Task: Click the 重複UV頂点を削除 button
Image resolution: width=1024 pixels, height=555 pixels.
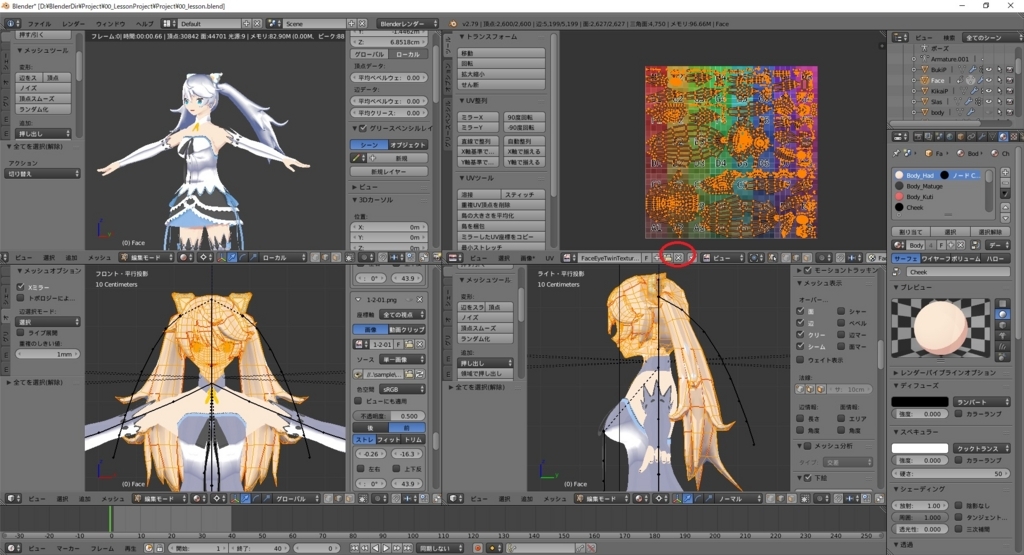Action: pyautogui.click(x=502, y=205)
